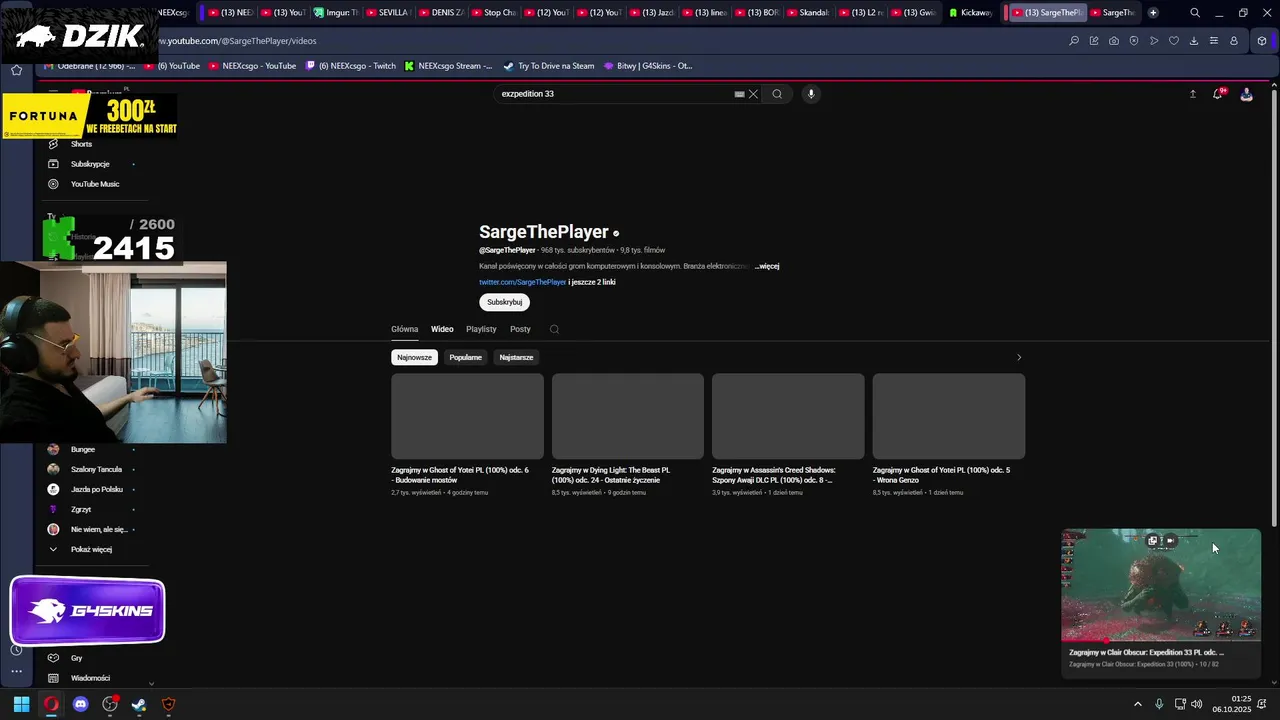Open Wiadomości in the sidebar
The image size is (1280, 720).
tap(90, 678)
